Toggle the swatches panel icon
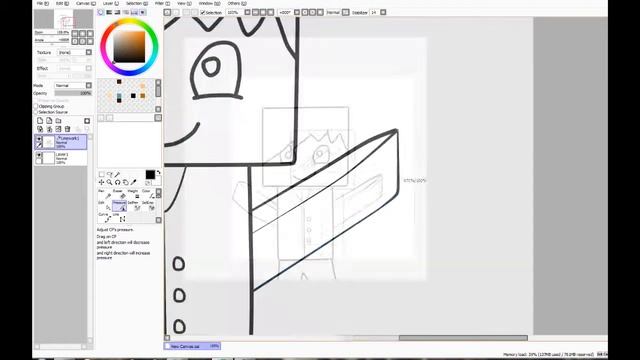This screenshot has height=360, width=640. 134,13
